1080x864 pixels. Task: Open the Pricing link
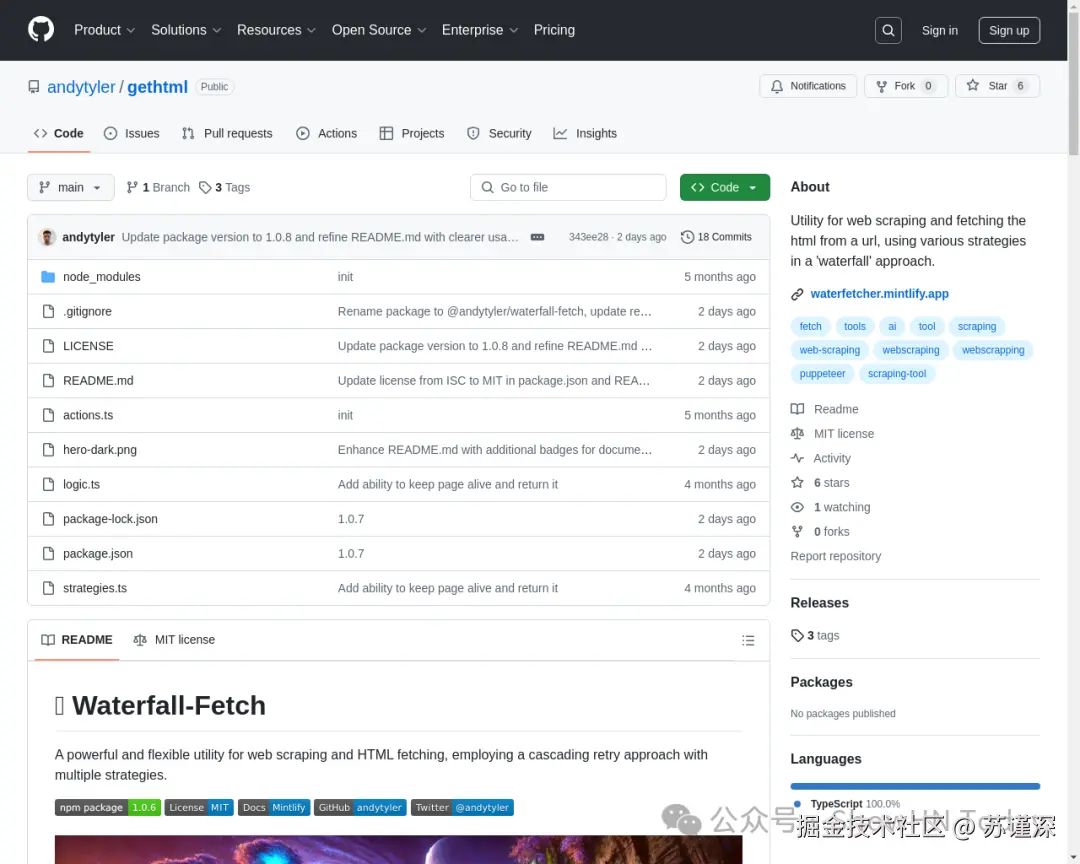554,30
